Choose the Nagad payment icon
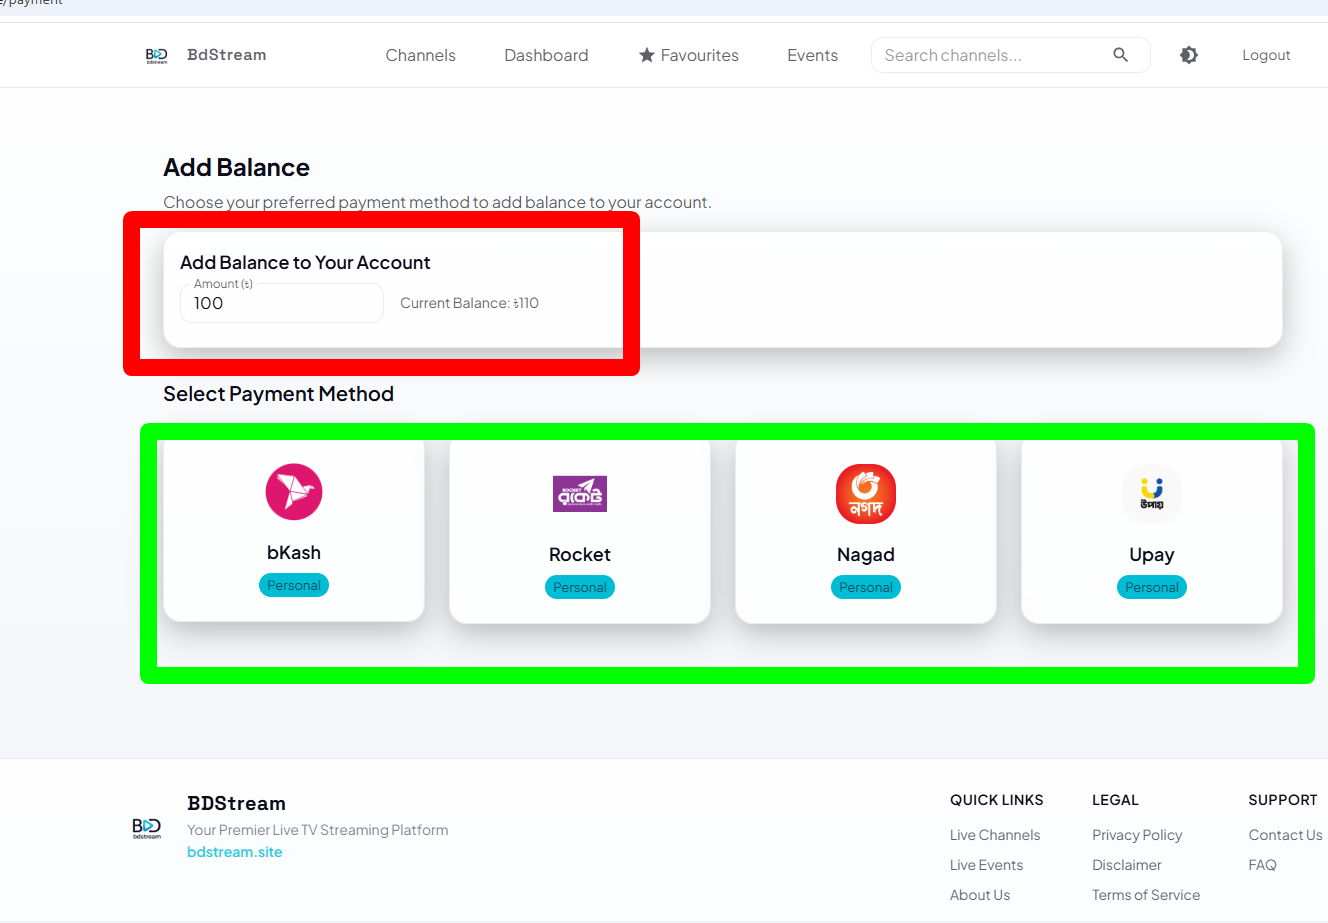The width and height of the screenshot is (1328, 923). (866, 494)
